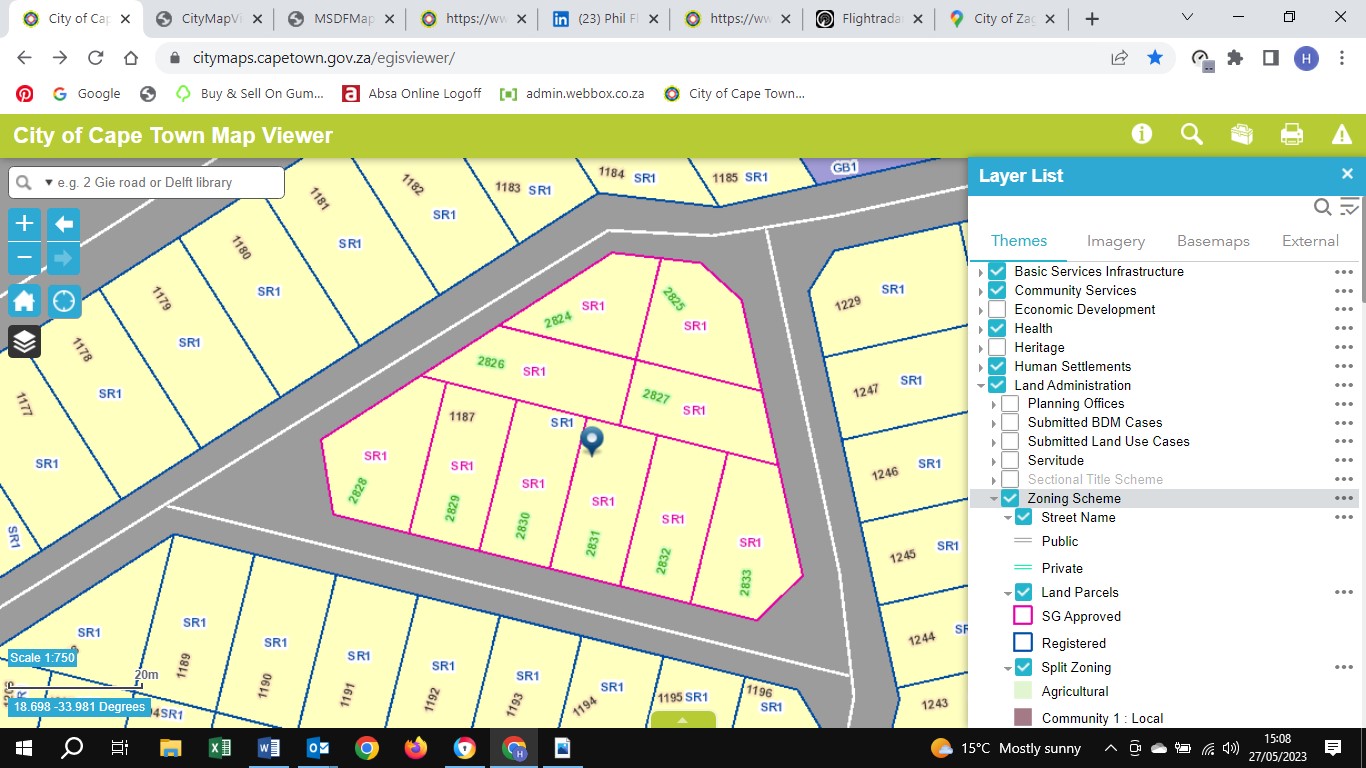The image size is (1366, 768).
Task: Switch to the Flightradar browser tab
Action: point(867,19)
